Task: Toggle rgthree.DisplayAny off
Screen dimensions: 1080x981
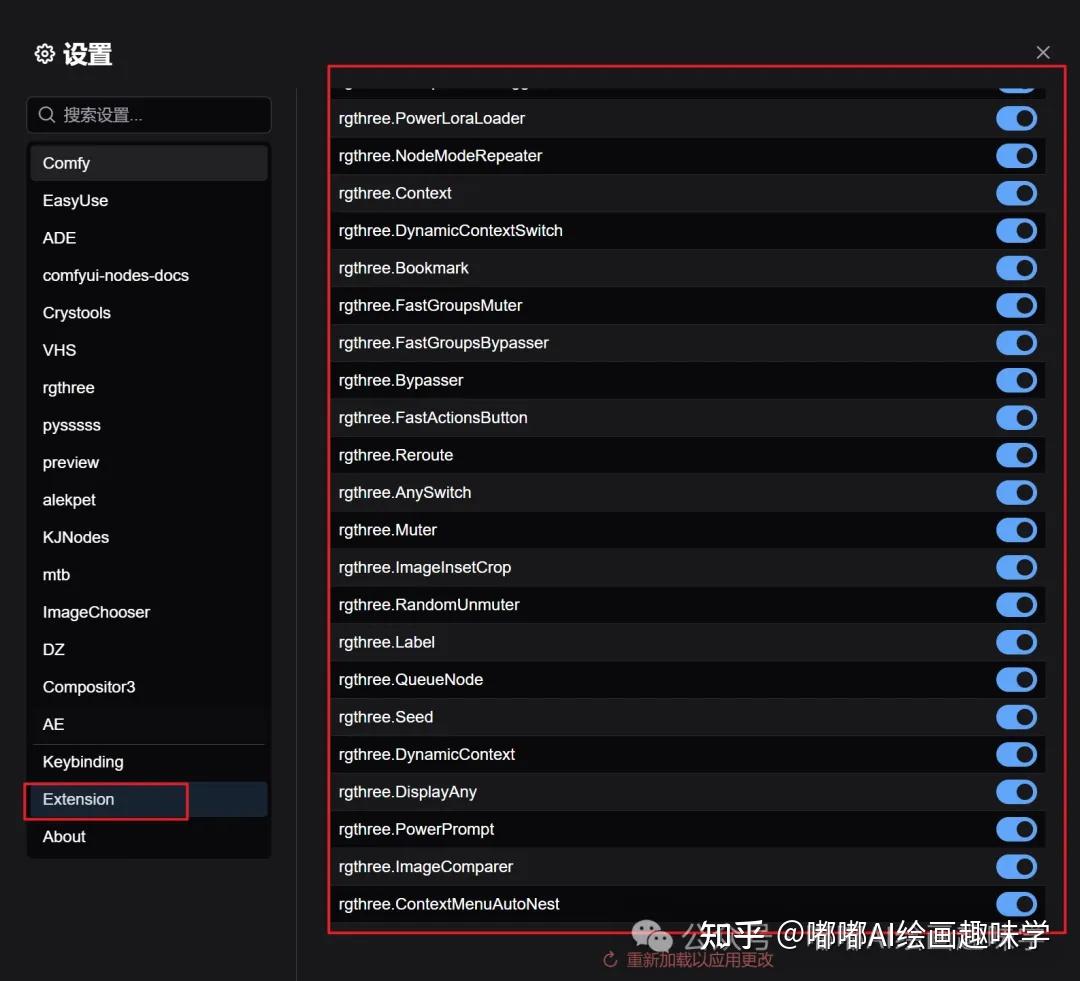Action: [x=1016, y=792]
